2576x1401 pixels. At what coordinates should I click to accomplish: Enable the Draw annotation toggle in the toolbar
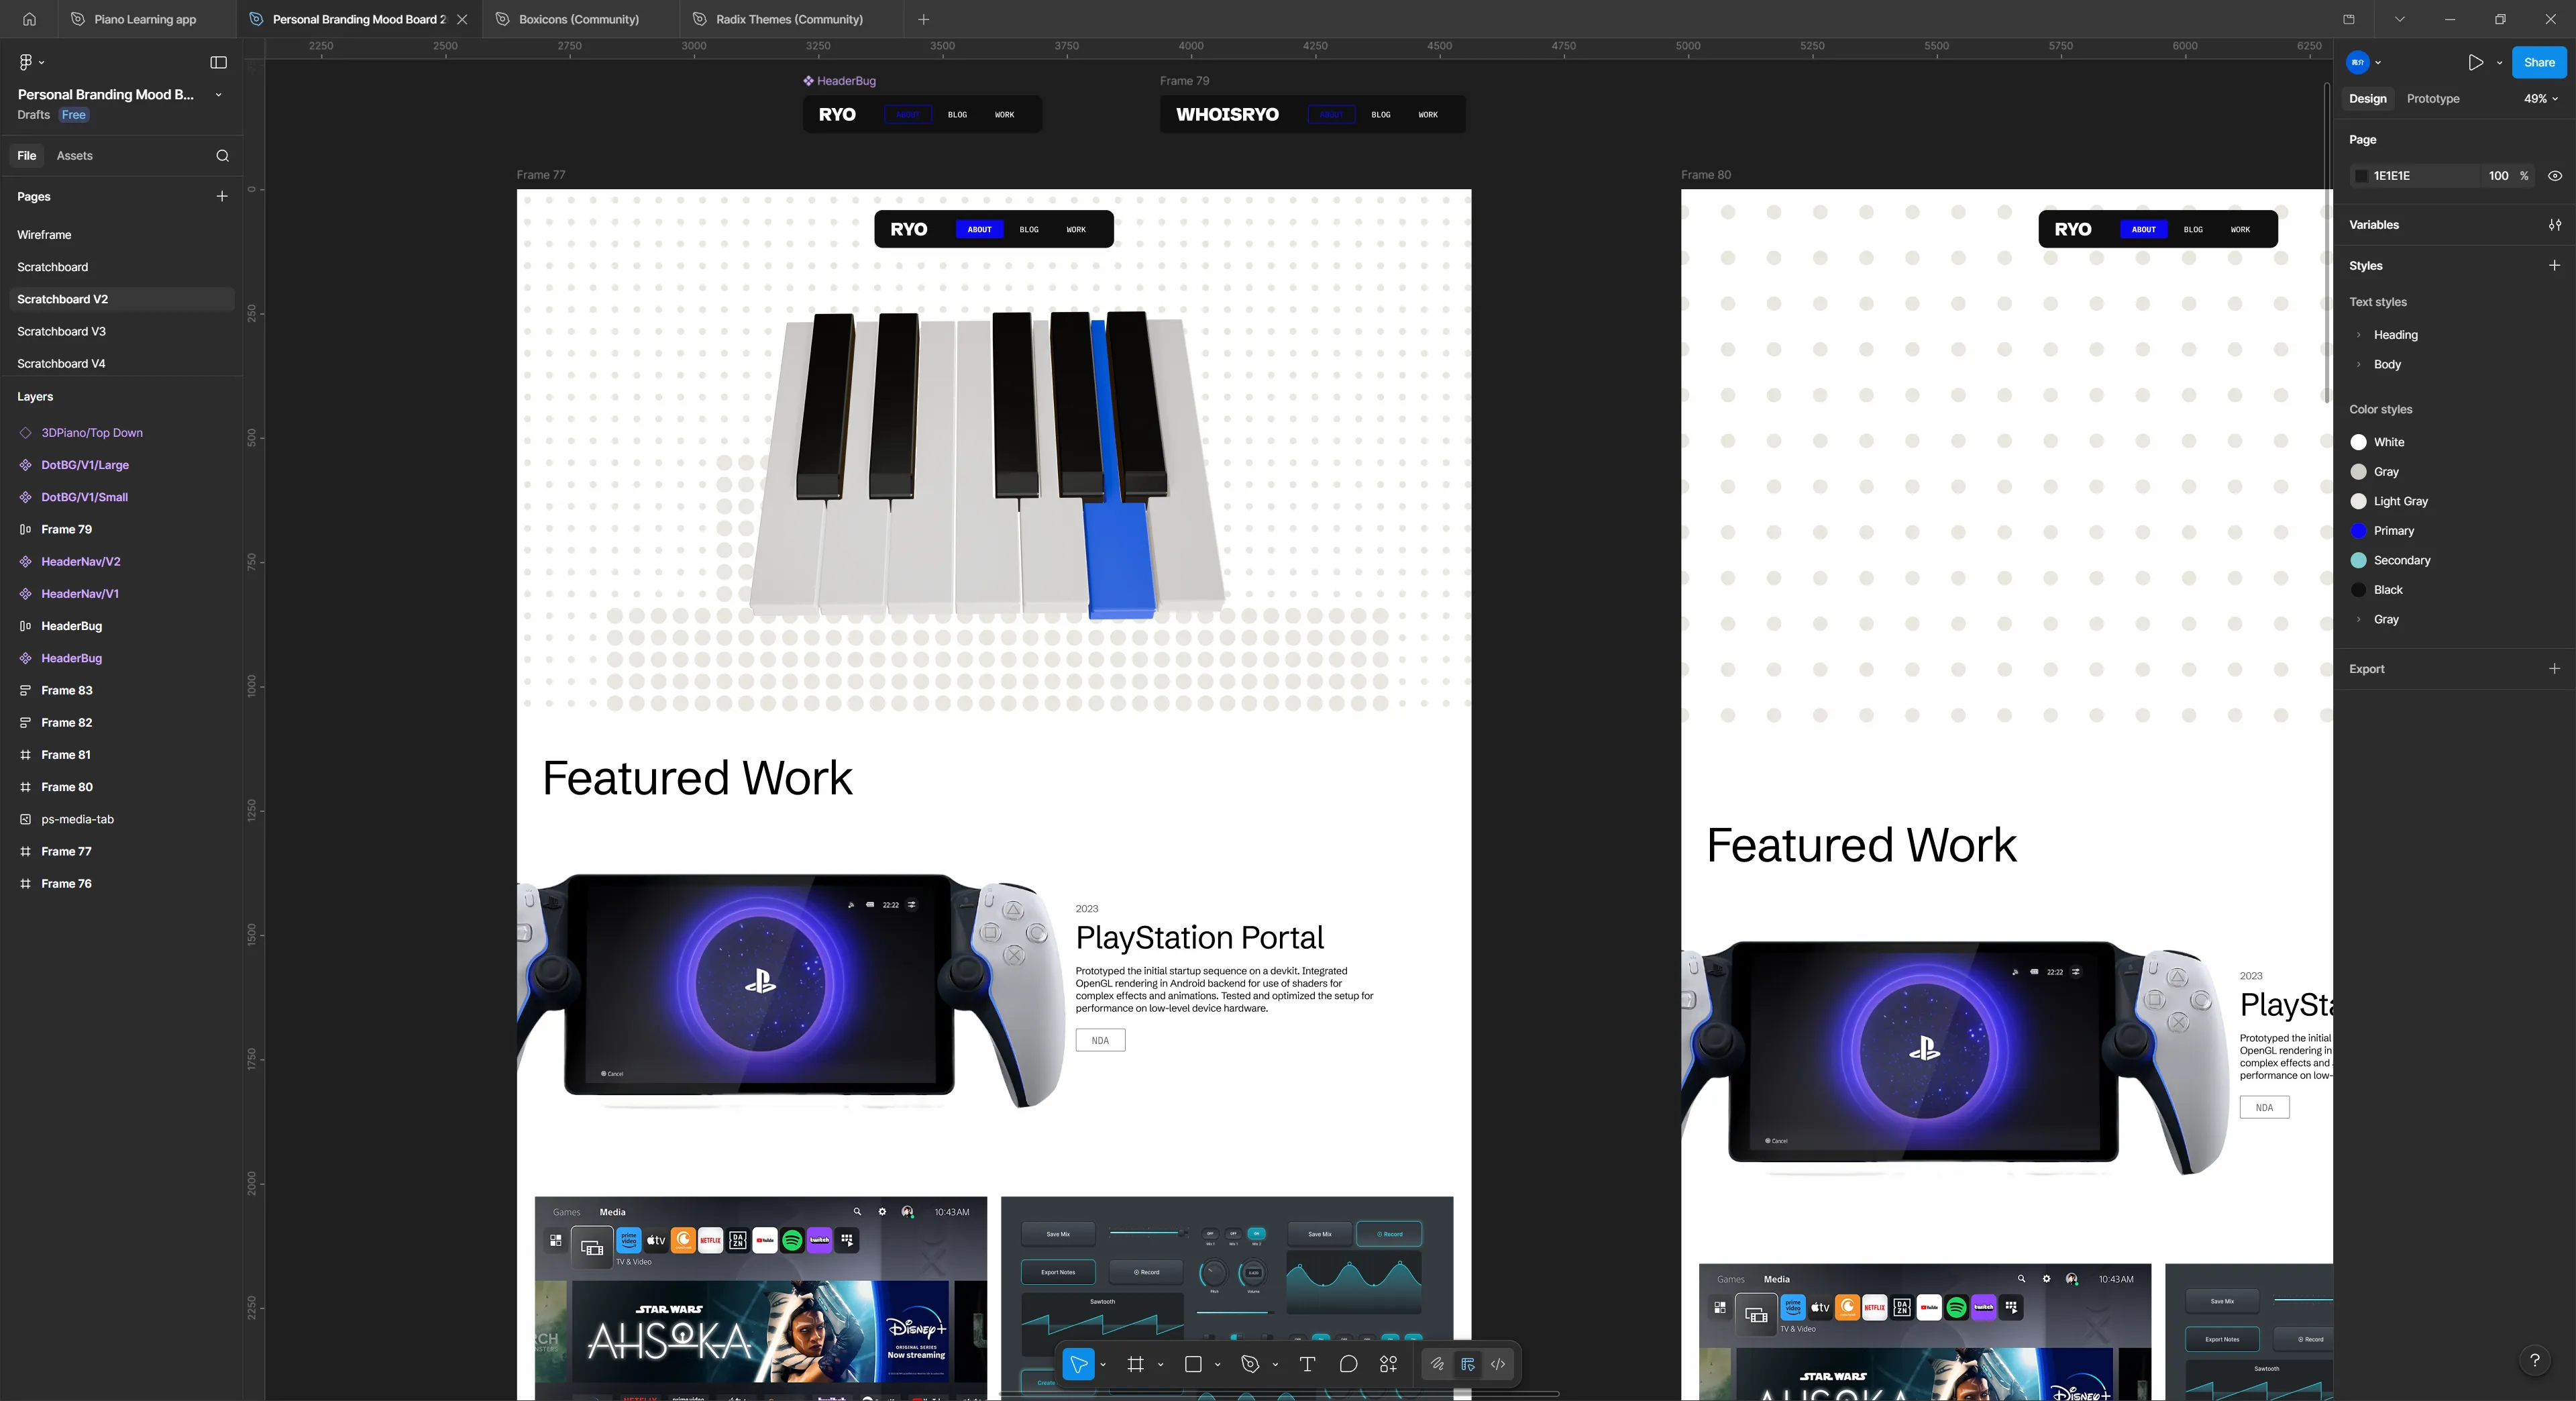click(1436, 1364)
